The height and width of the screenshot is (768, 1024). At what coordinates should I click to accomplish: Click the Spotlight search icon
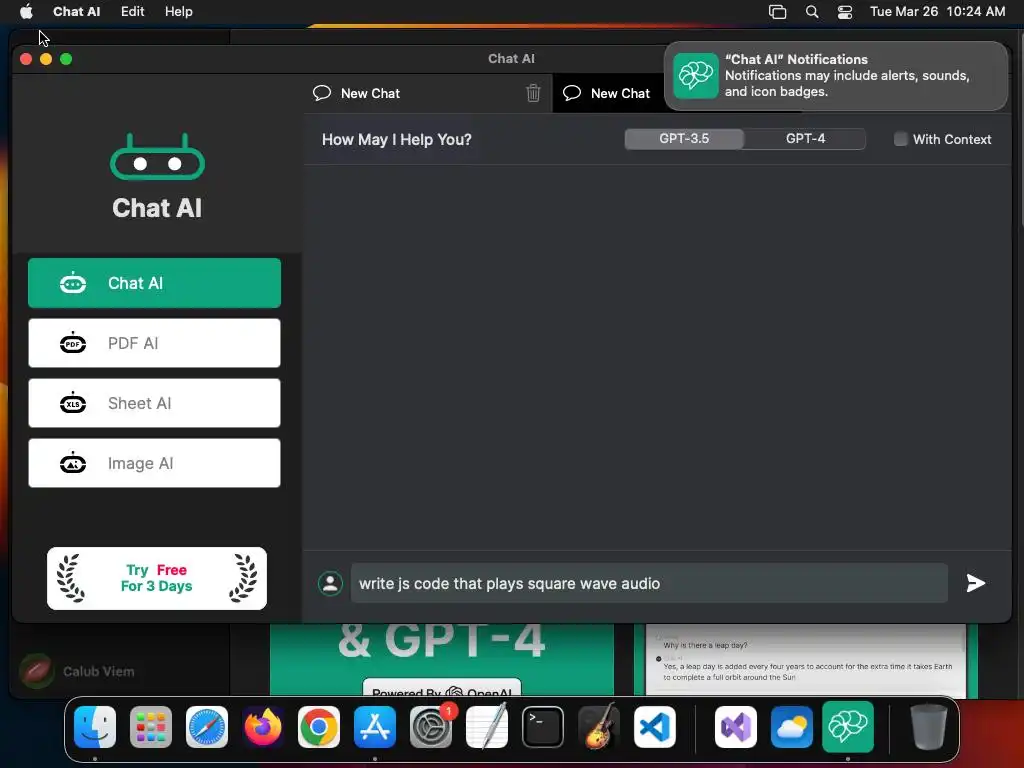click(812, 12)
